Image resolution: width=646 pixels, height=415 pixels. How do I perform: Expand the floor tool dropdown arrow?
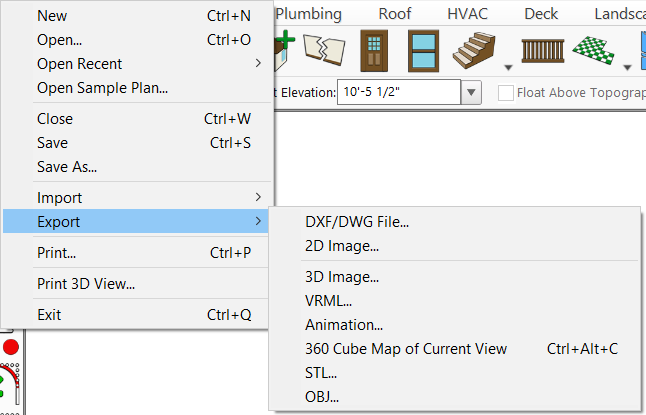click(x=627, y=67)
